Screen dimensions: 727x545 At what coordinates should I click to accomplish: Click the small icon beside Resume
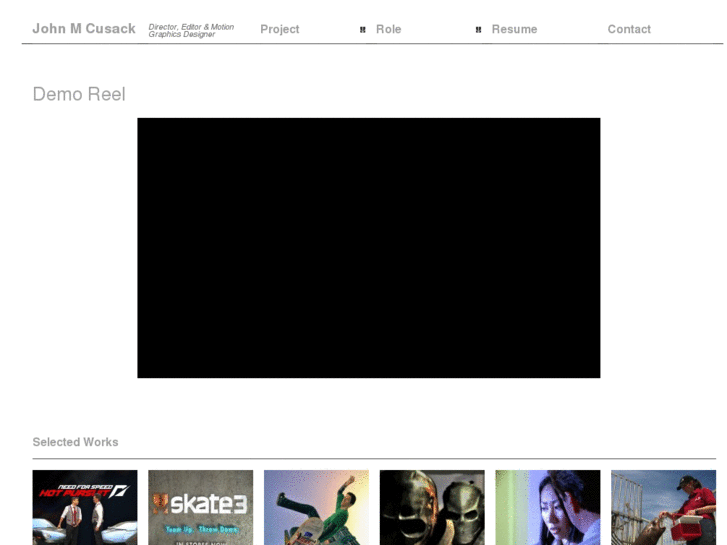[478, 30]
